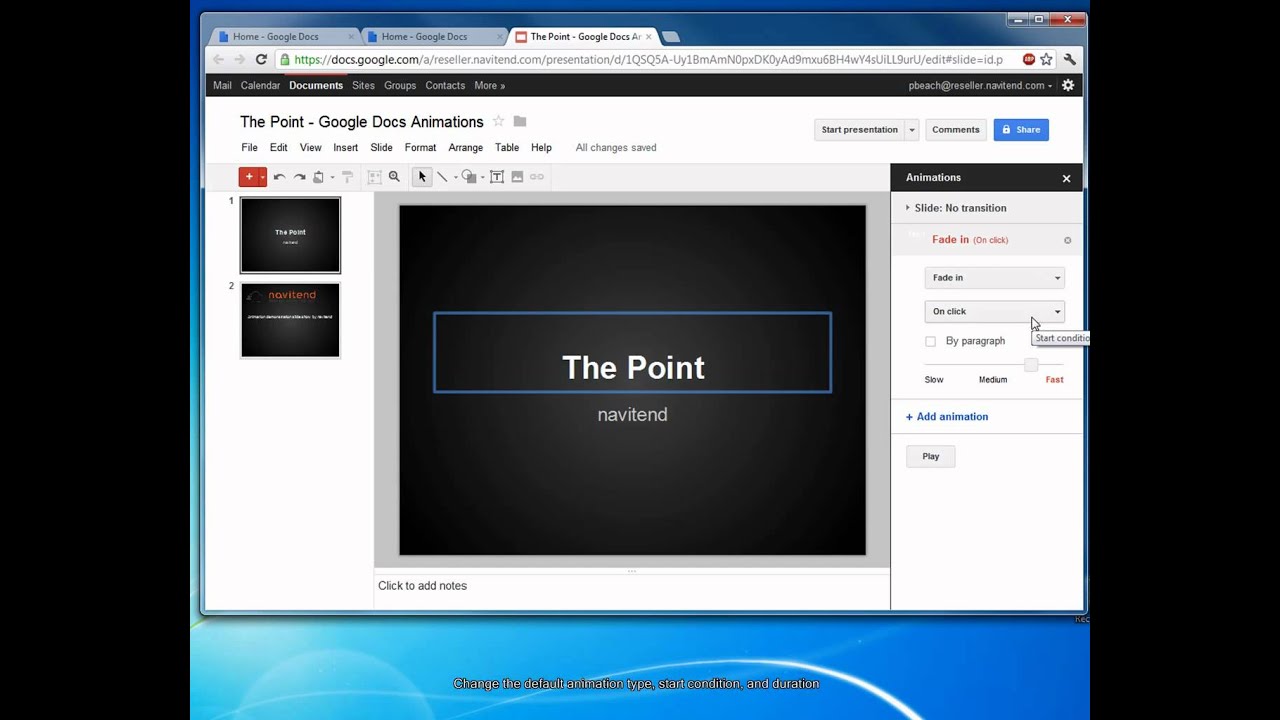Click the presentation title text

click(x=362, y=122)
